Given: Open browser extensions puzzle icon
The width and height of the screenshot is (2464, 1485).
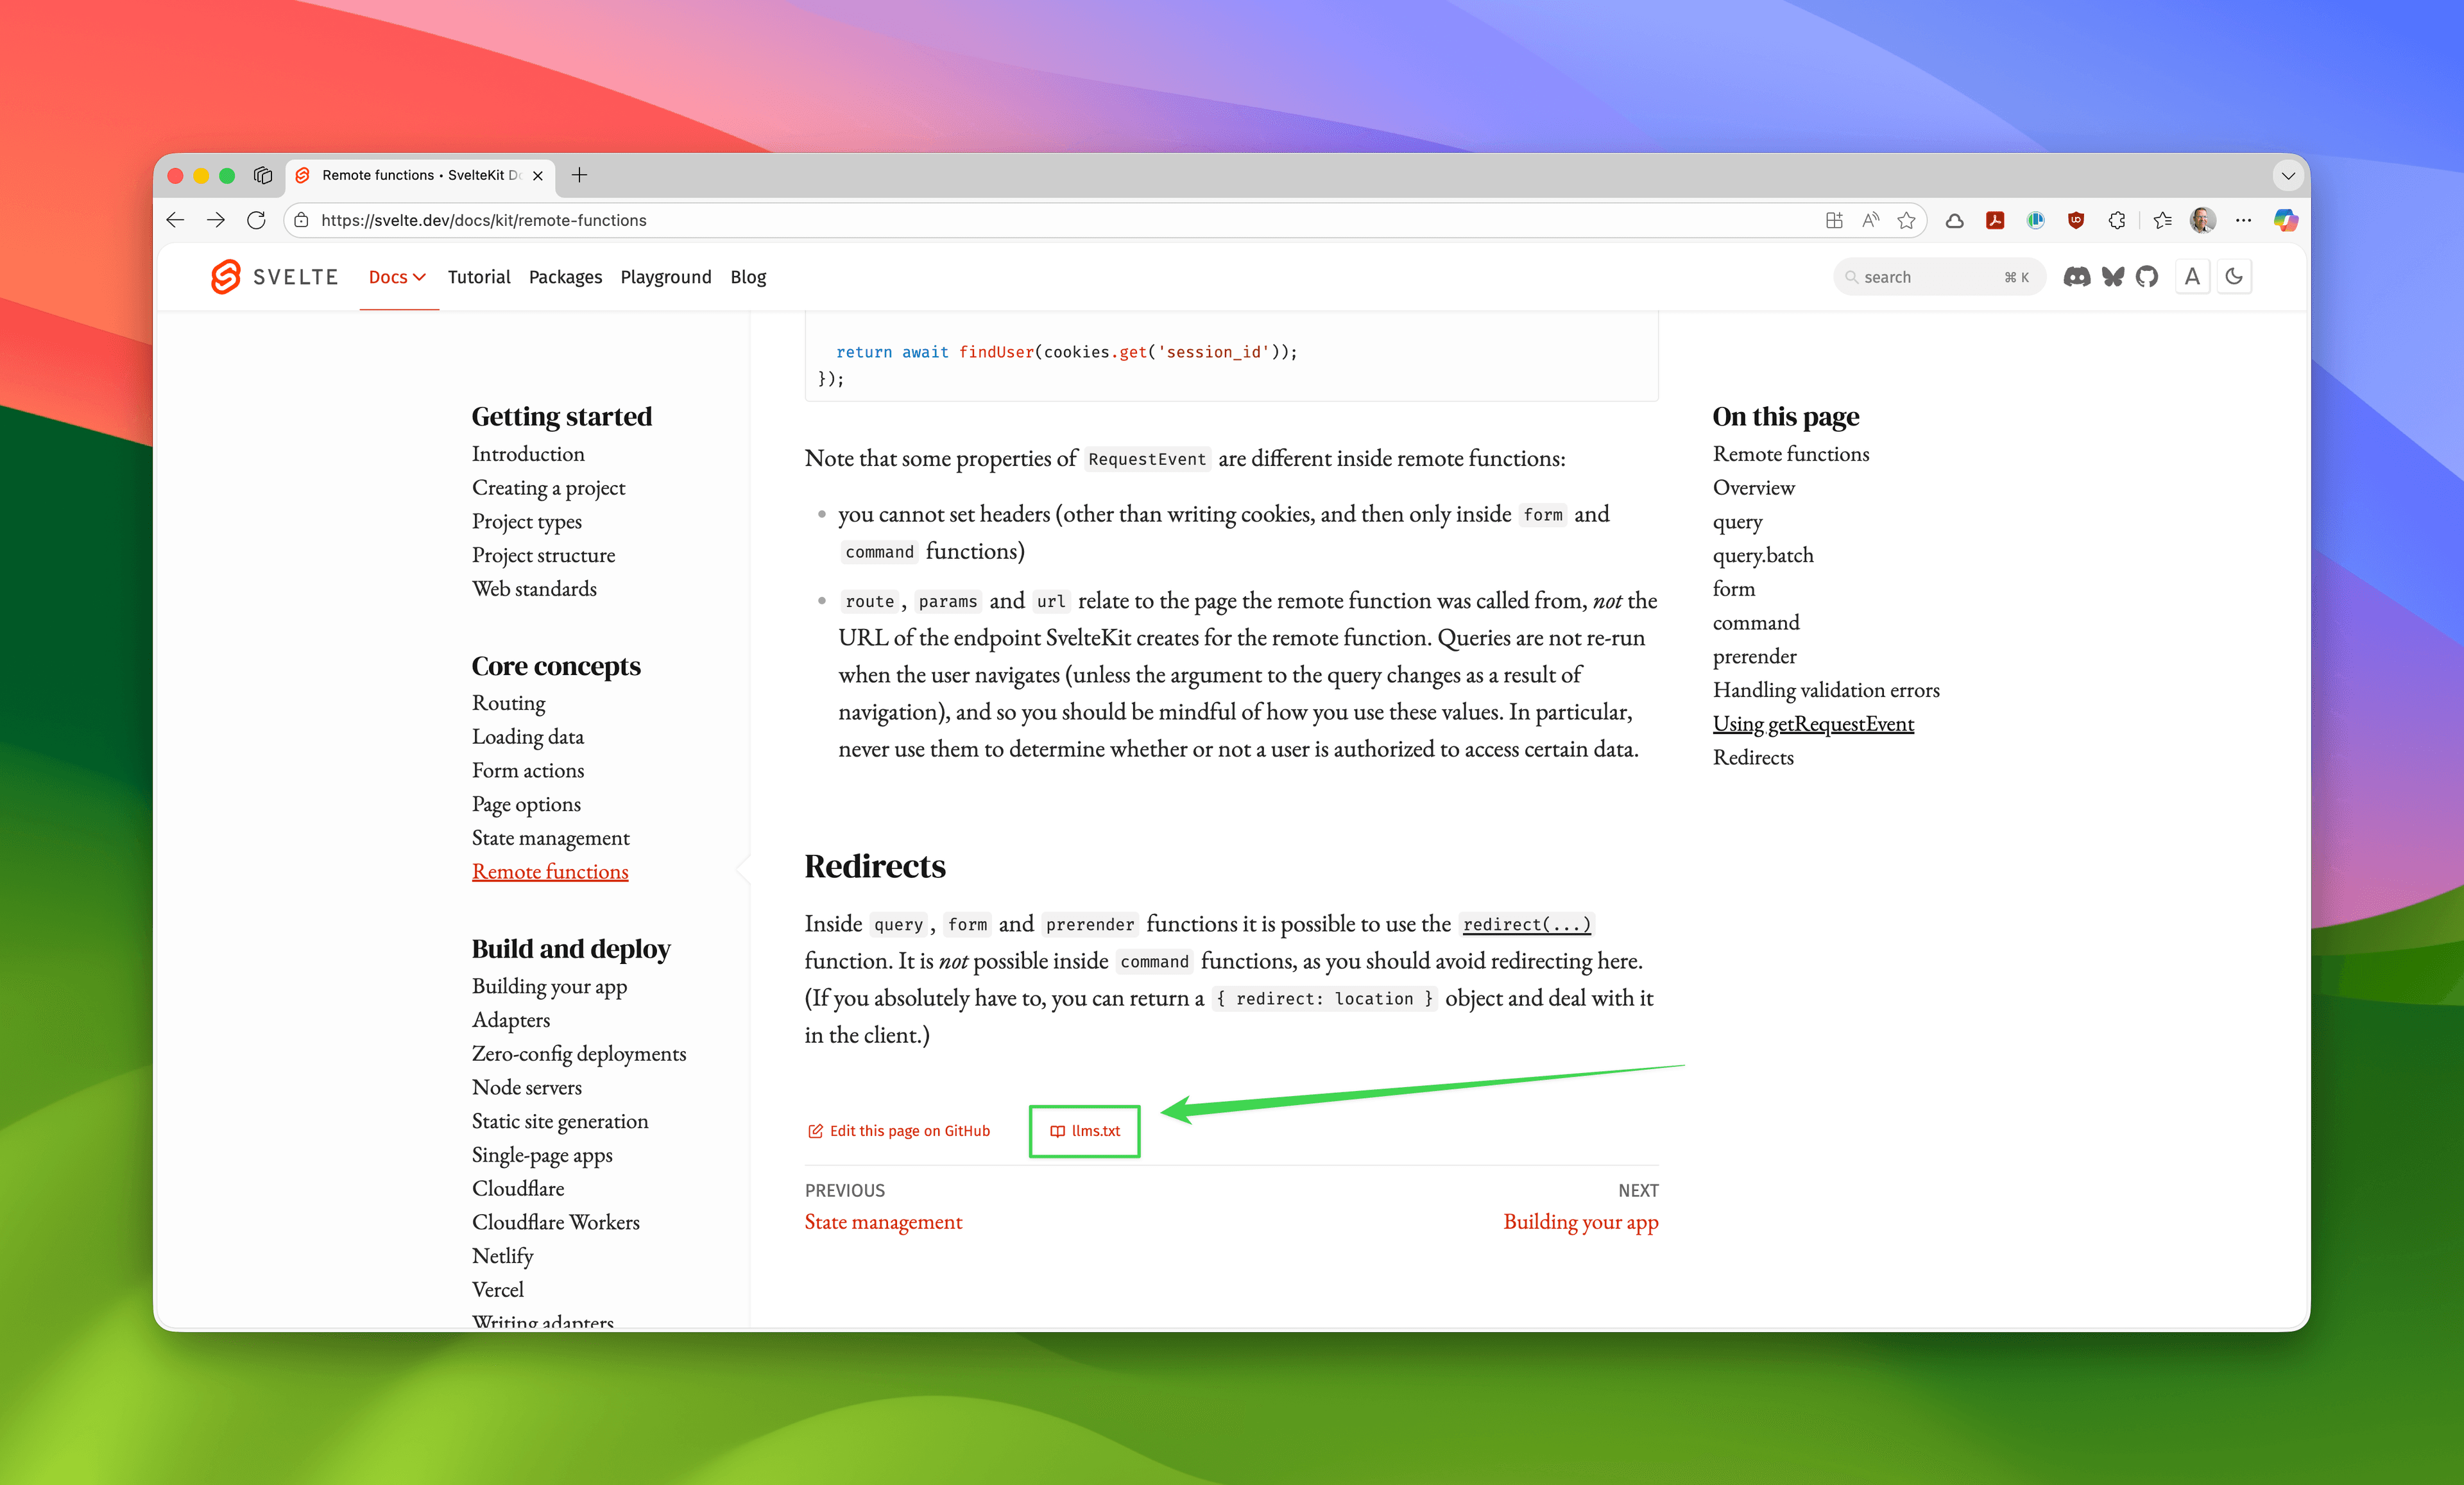Looking at the screenshot, I should (x=2116, y=220).
